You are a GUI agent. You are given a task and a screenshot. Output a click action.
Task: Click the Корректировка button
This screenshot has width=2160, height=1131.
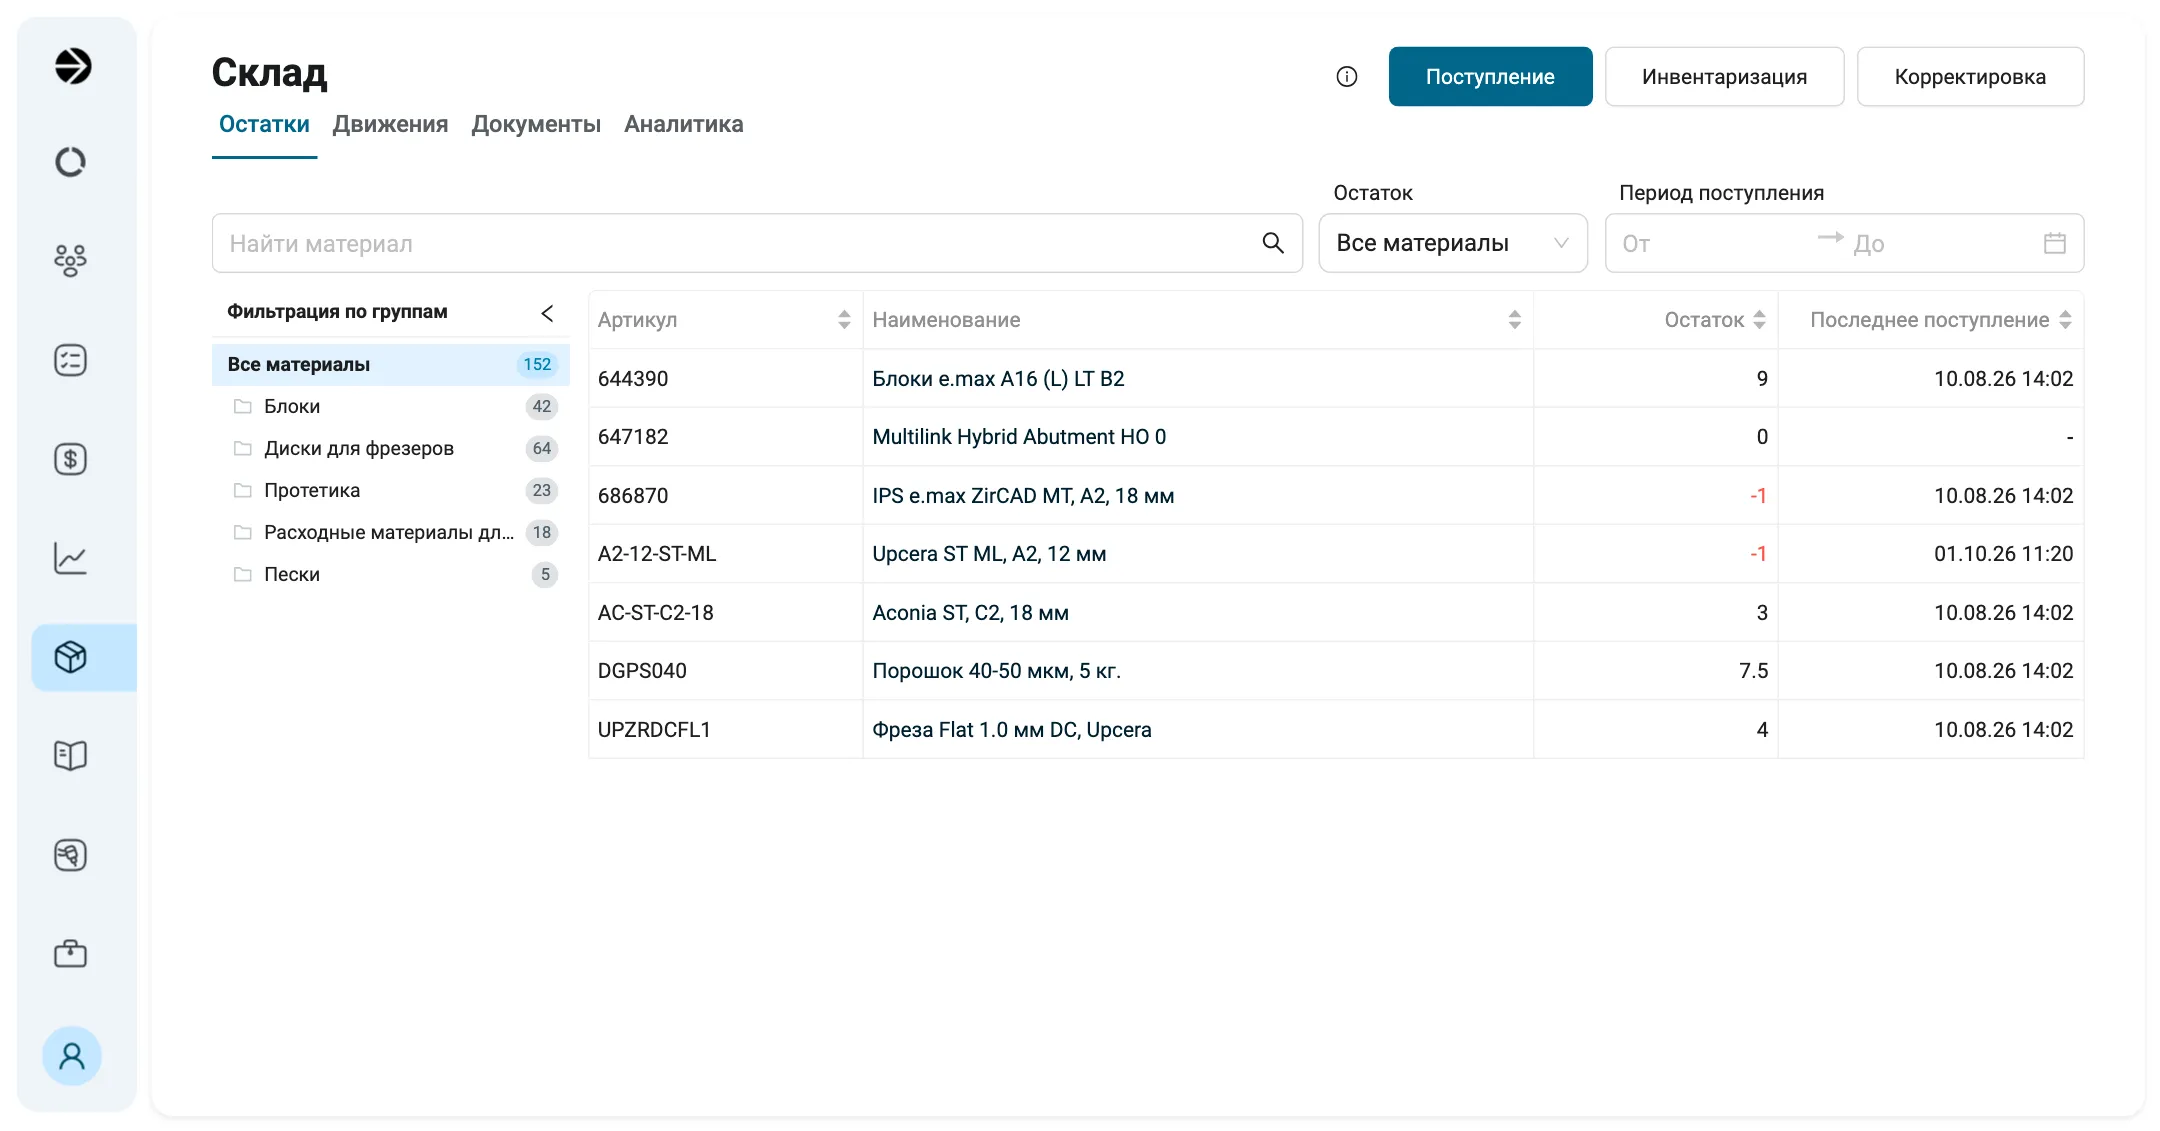pyautogui.click(x=1970, y=77)
